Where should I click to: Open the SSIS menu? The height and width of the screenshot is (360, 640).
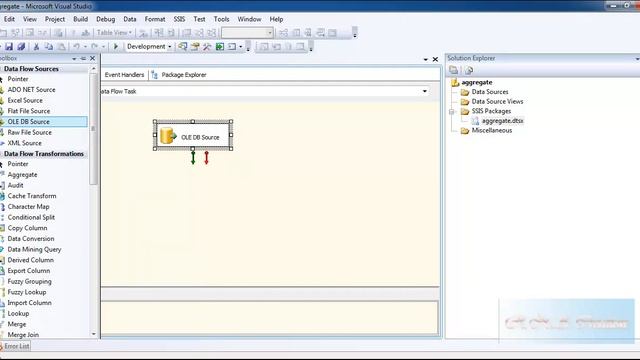point(179,19)
